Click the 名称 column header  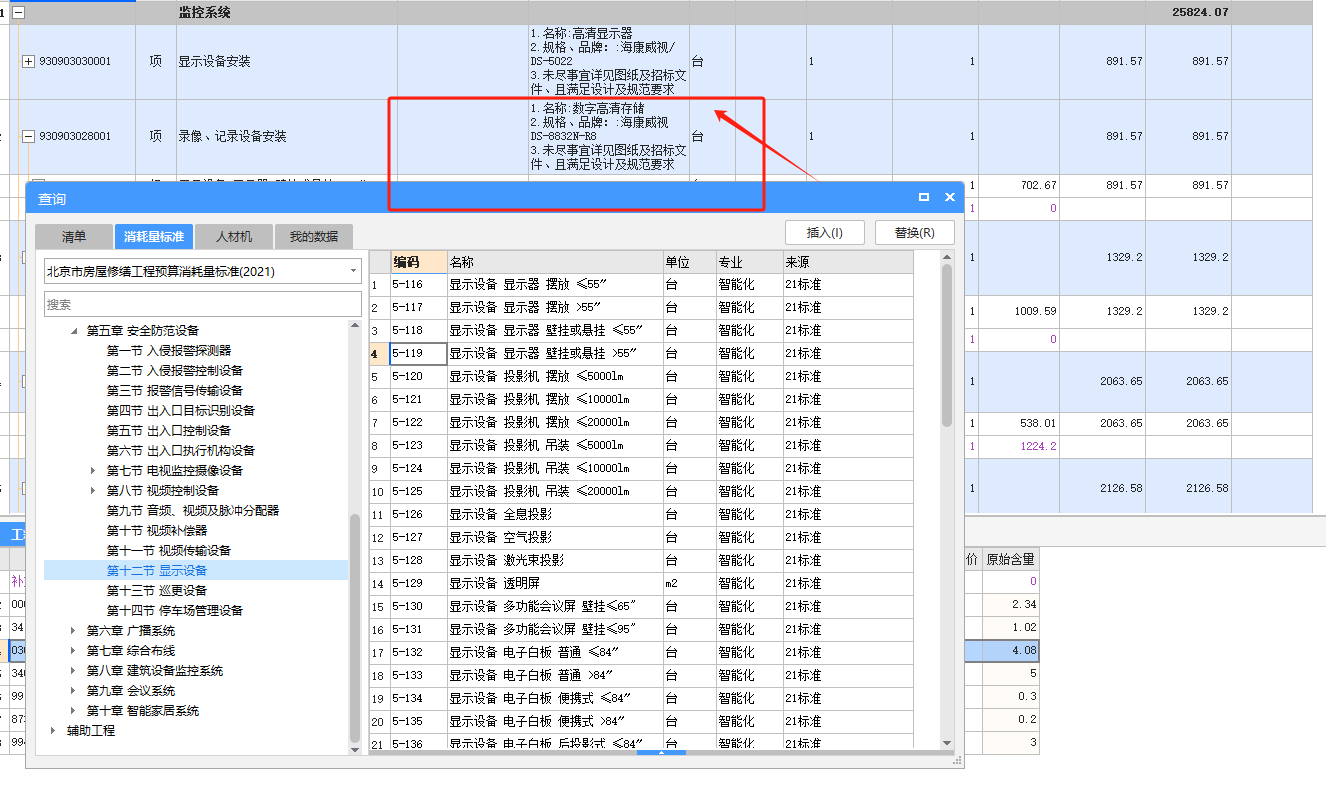(x=555, y=262)
